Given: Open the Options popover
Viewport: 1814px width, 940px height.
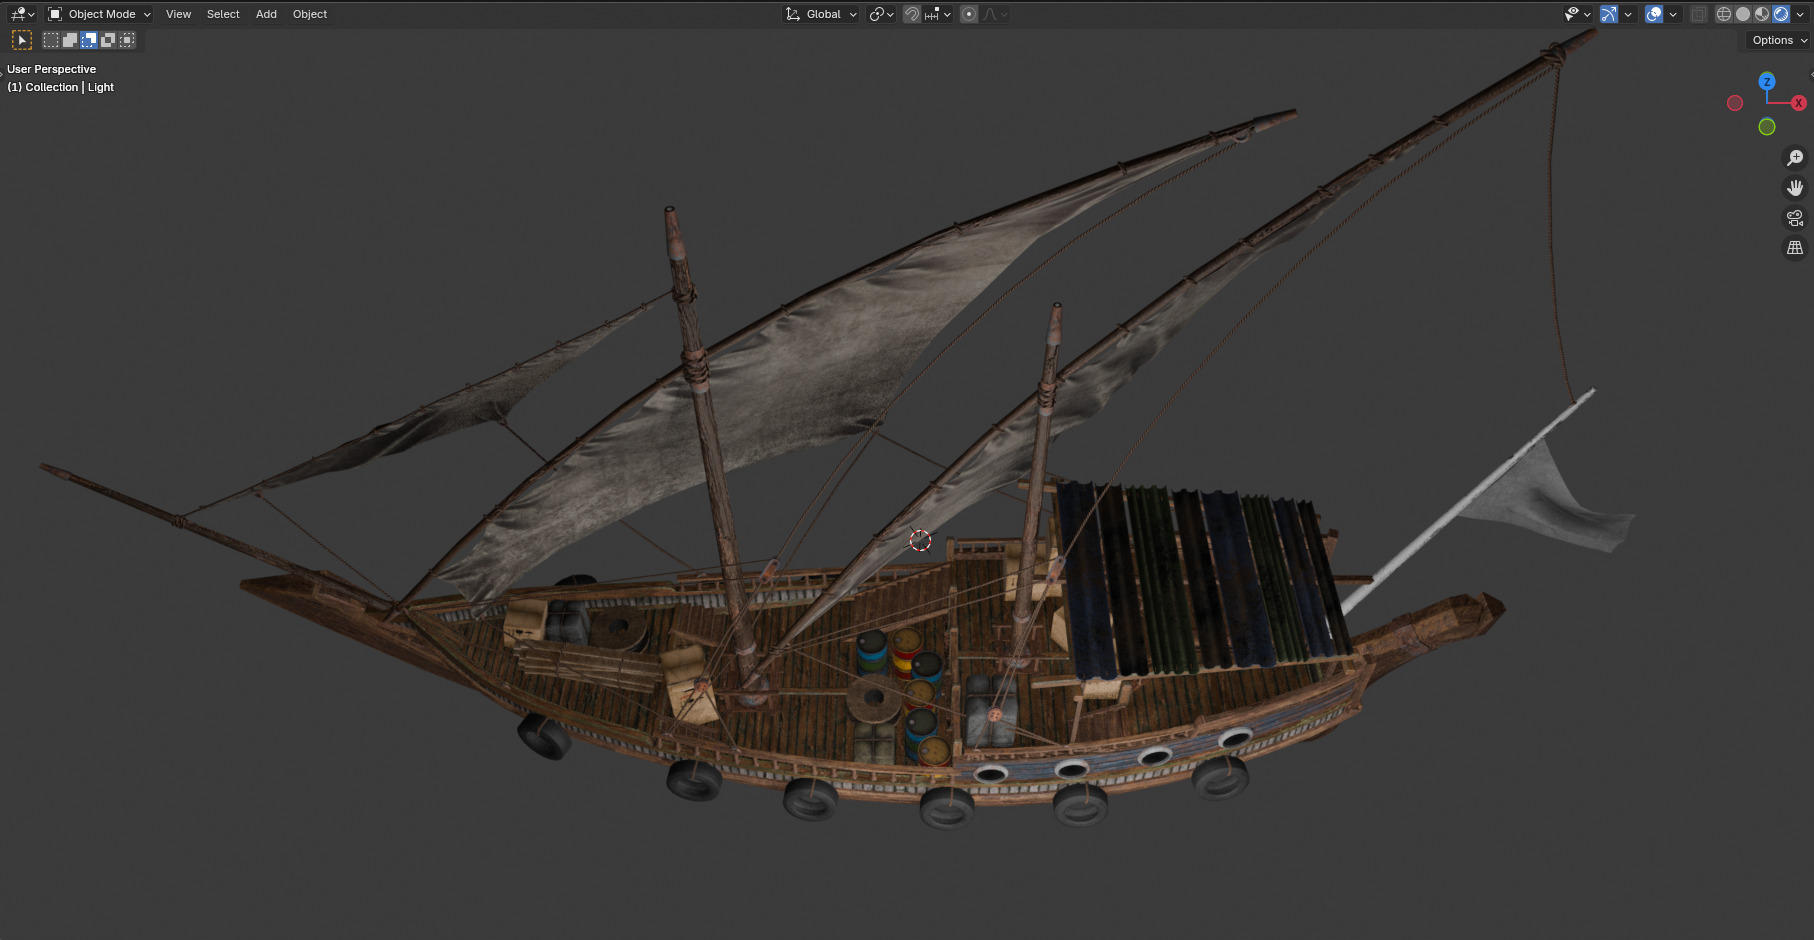Looking at the screenshot, I should (x=1779, y=40).
